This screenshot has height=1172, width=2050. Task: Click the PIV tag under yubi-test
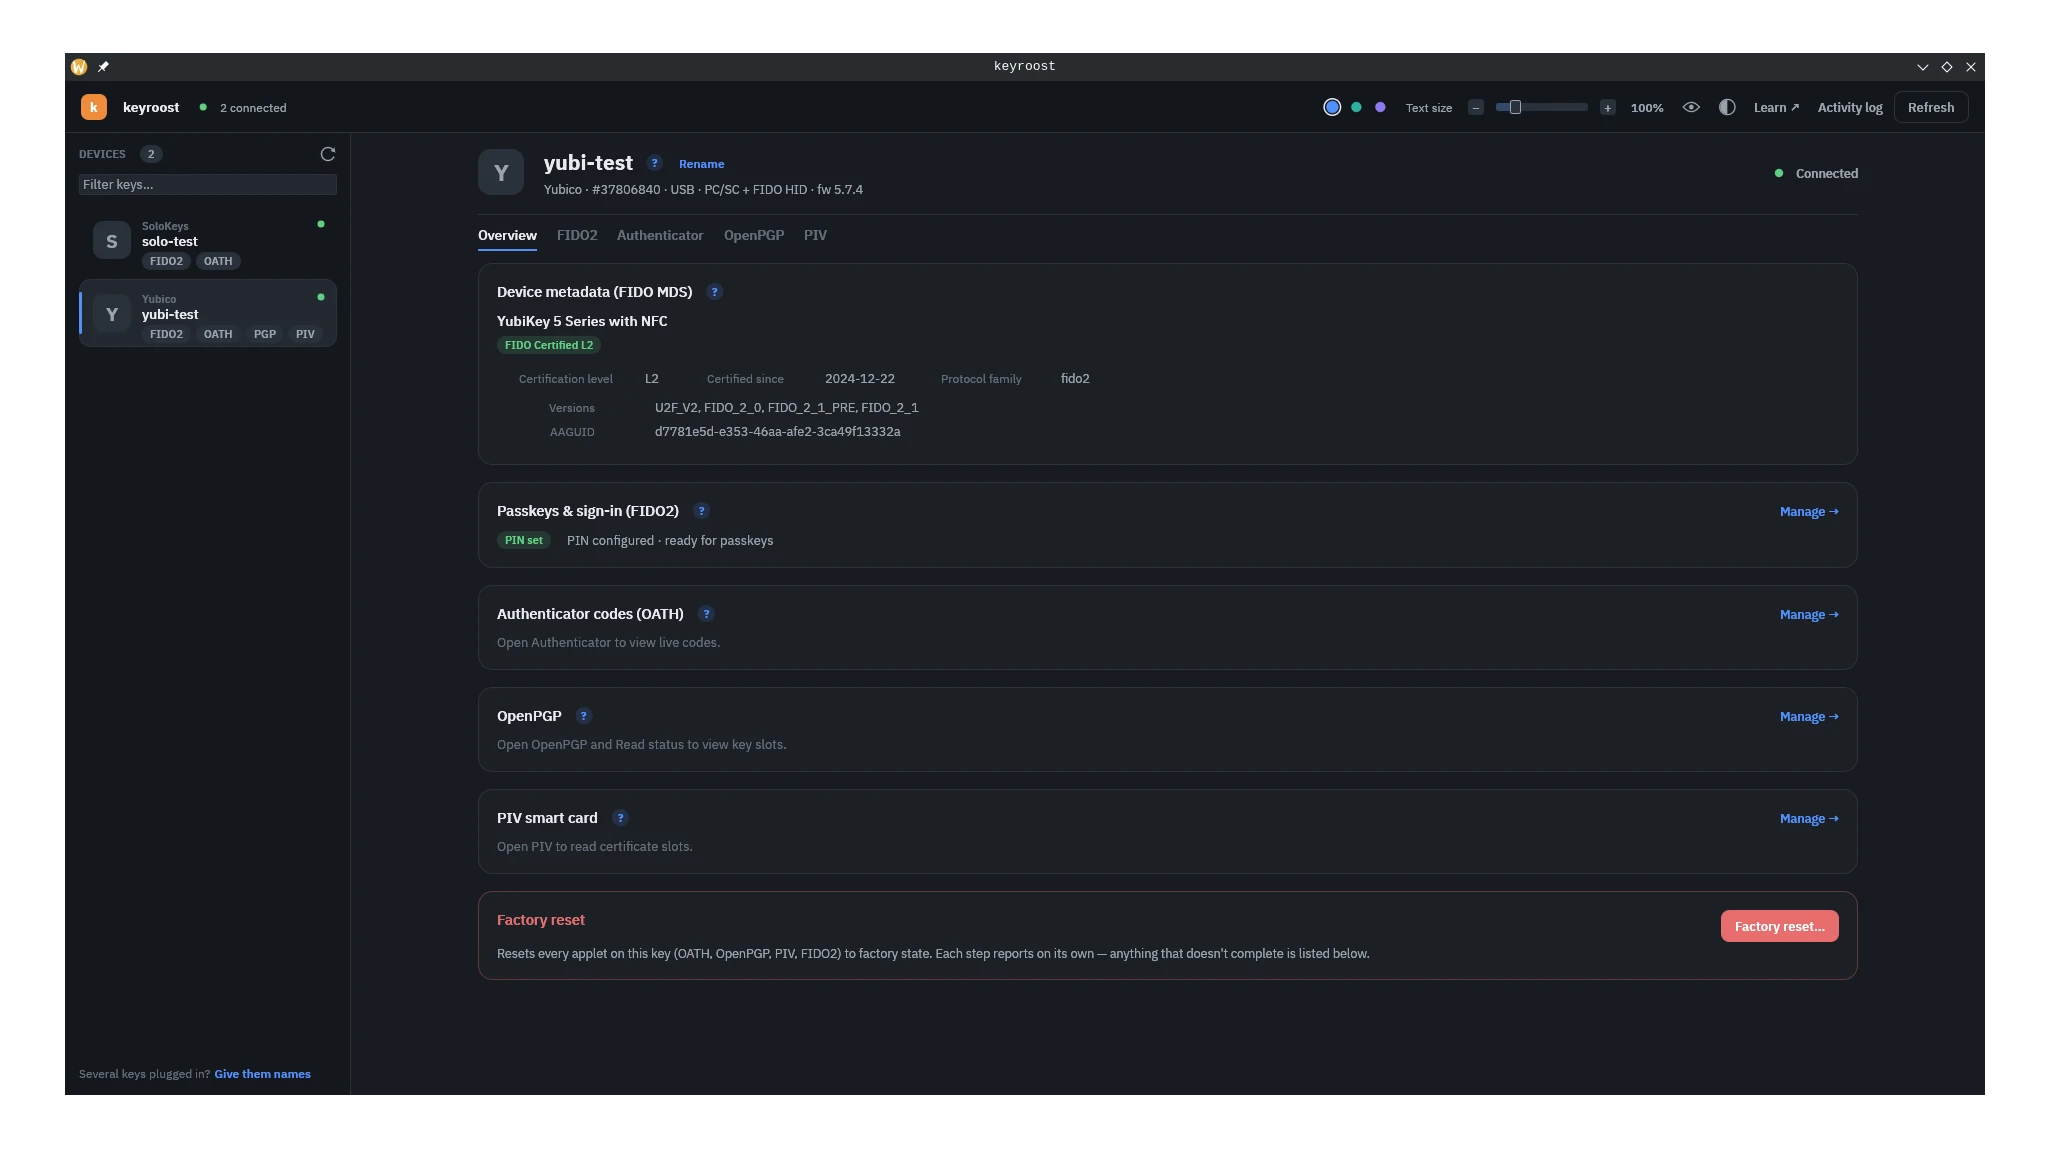(x=305, y=334)
